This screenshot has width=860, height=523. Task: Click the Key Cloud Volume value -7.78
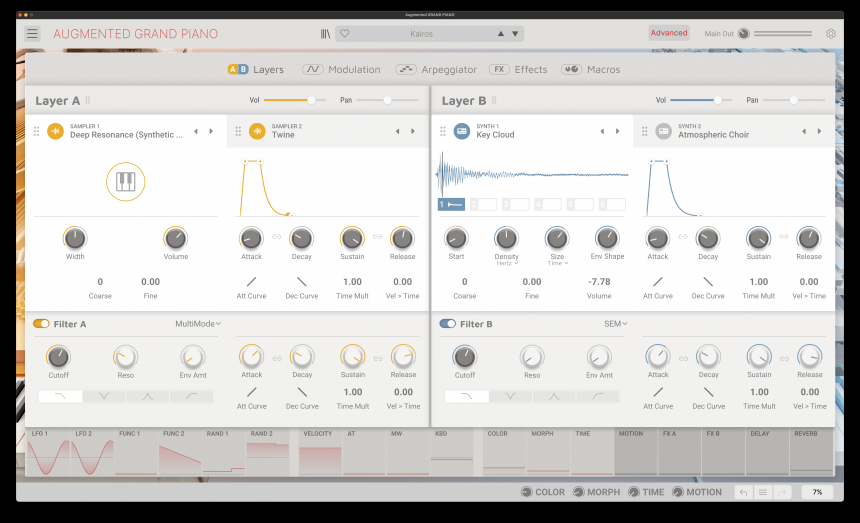click(x=599, y=282)
